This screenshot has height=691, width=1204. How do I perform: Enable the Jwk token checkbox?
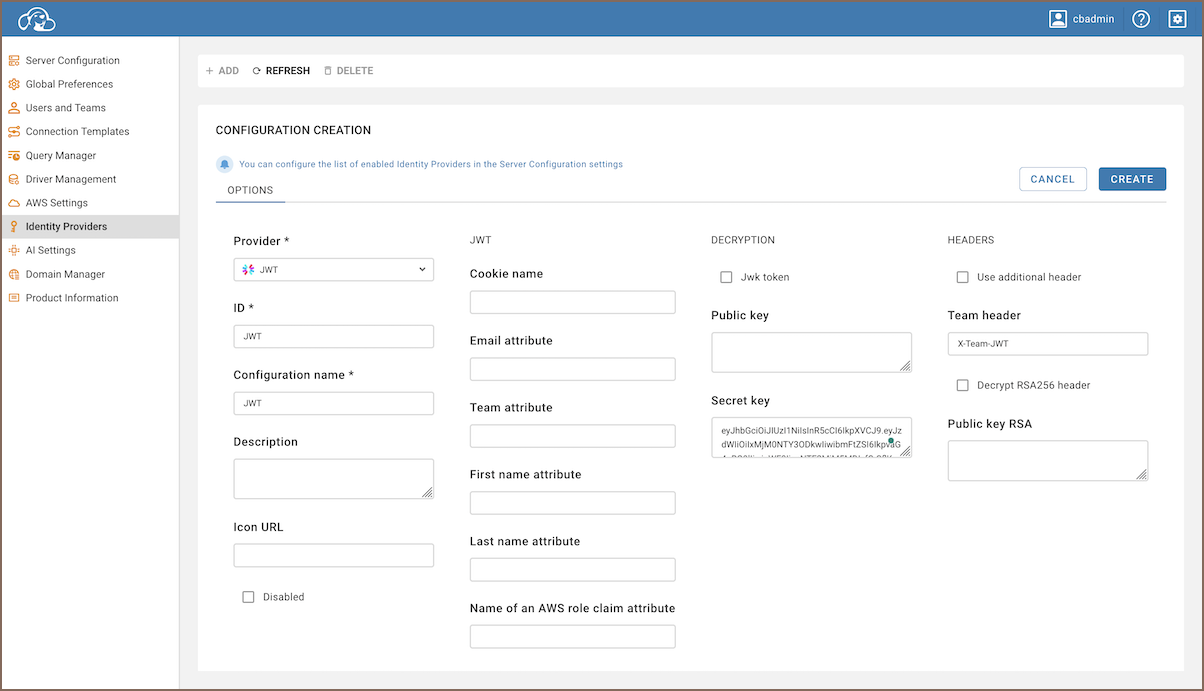(x=726, y=277)
